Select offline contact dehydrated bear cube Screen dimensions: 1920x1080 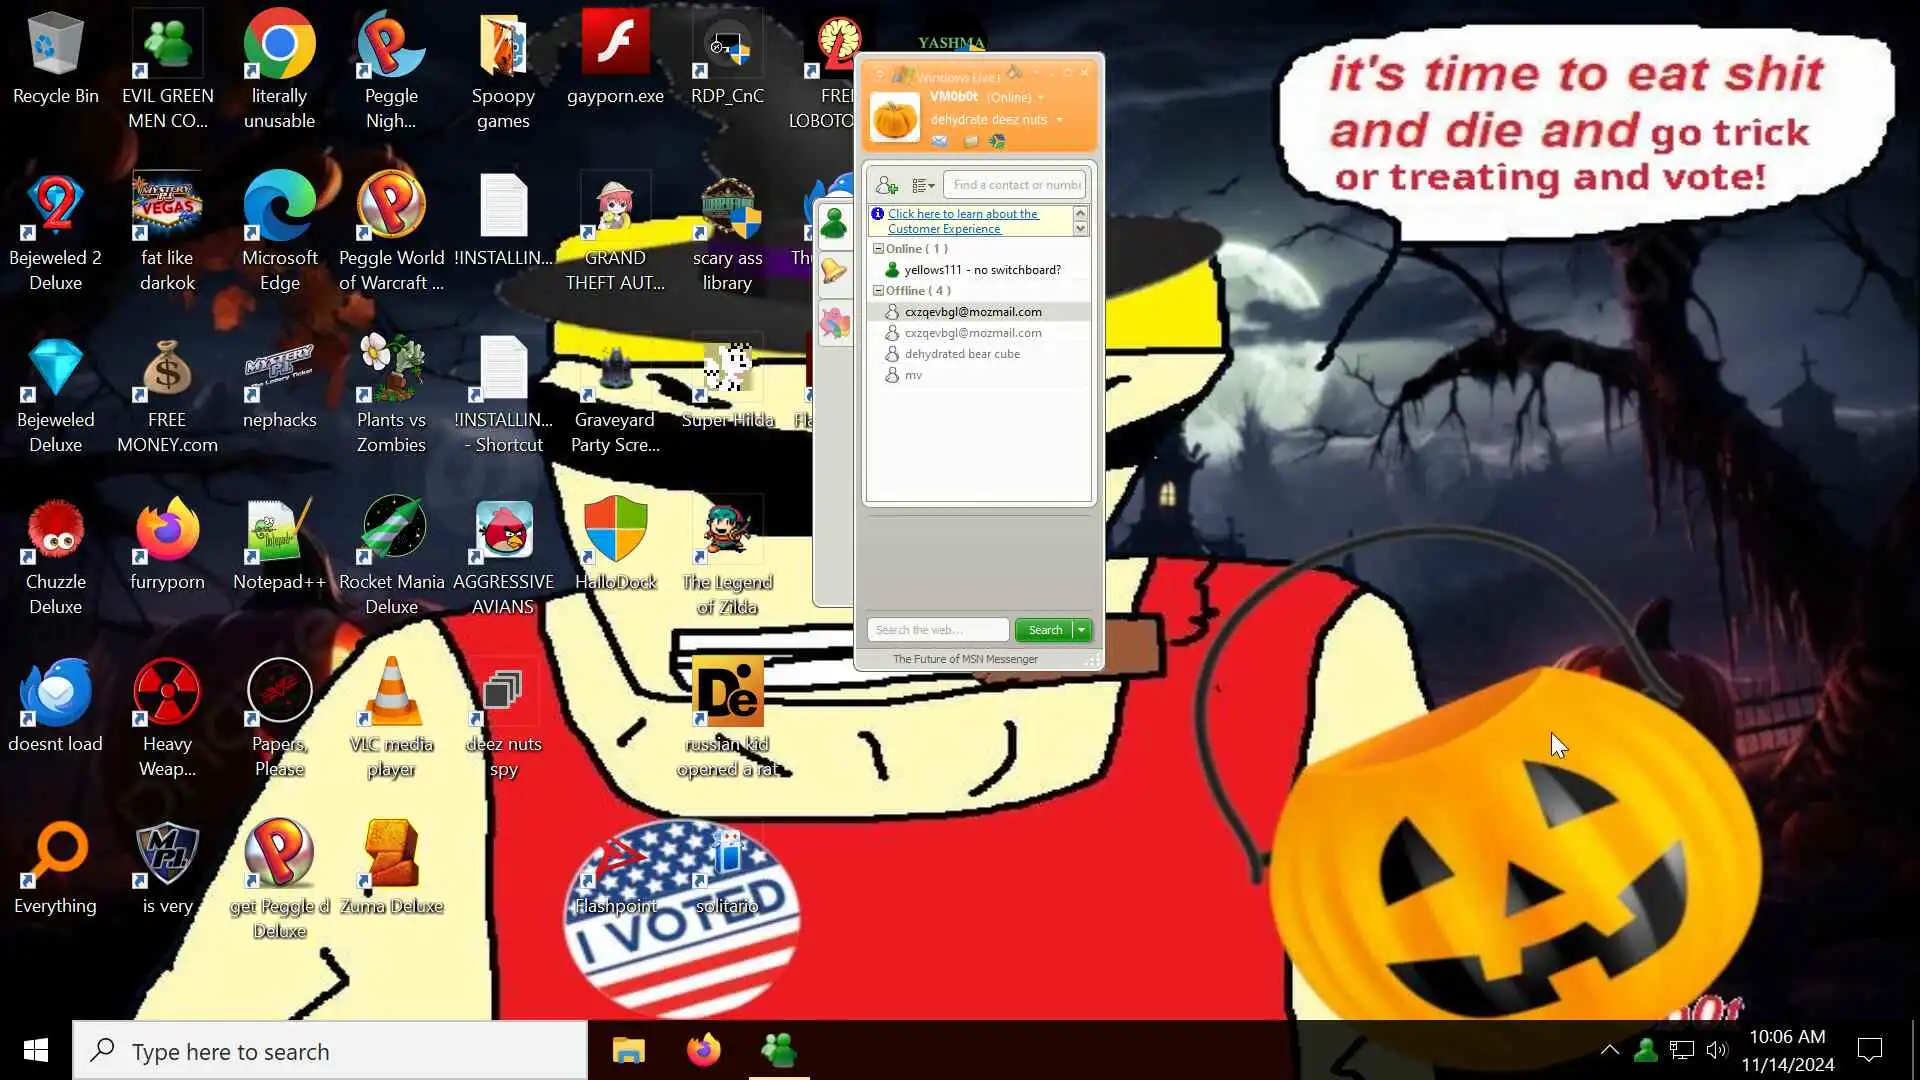click(x=961, y=354)
